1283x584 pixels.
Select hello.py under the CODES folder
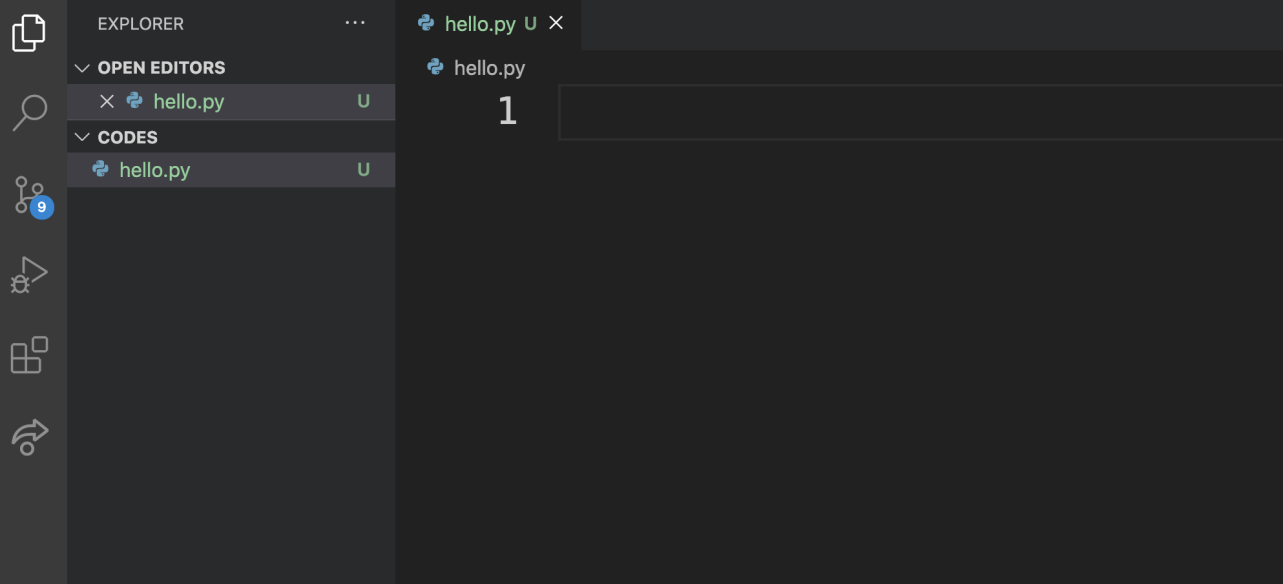point(231,170)
